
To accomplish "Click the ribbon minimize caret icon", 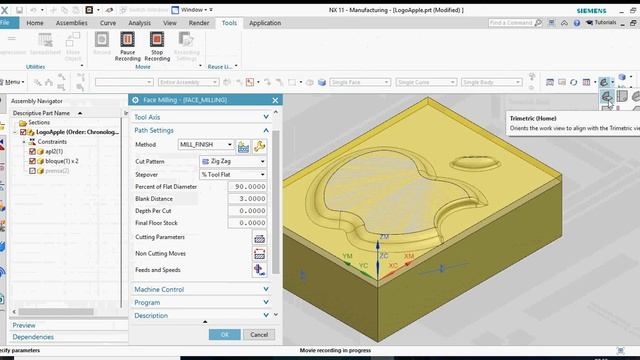I will [x=564, y=23].
